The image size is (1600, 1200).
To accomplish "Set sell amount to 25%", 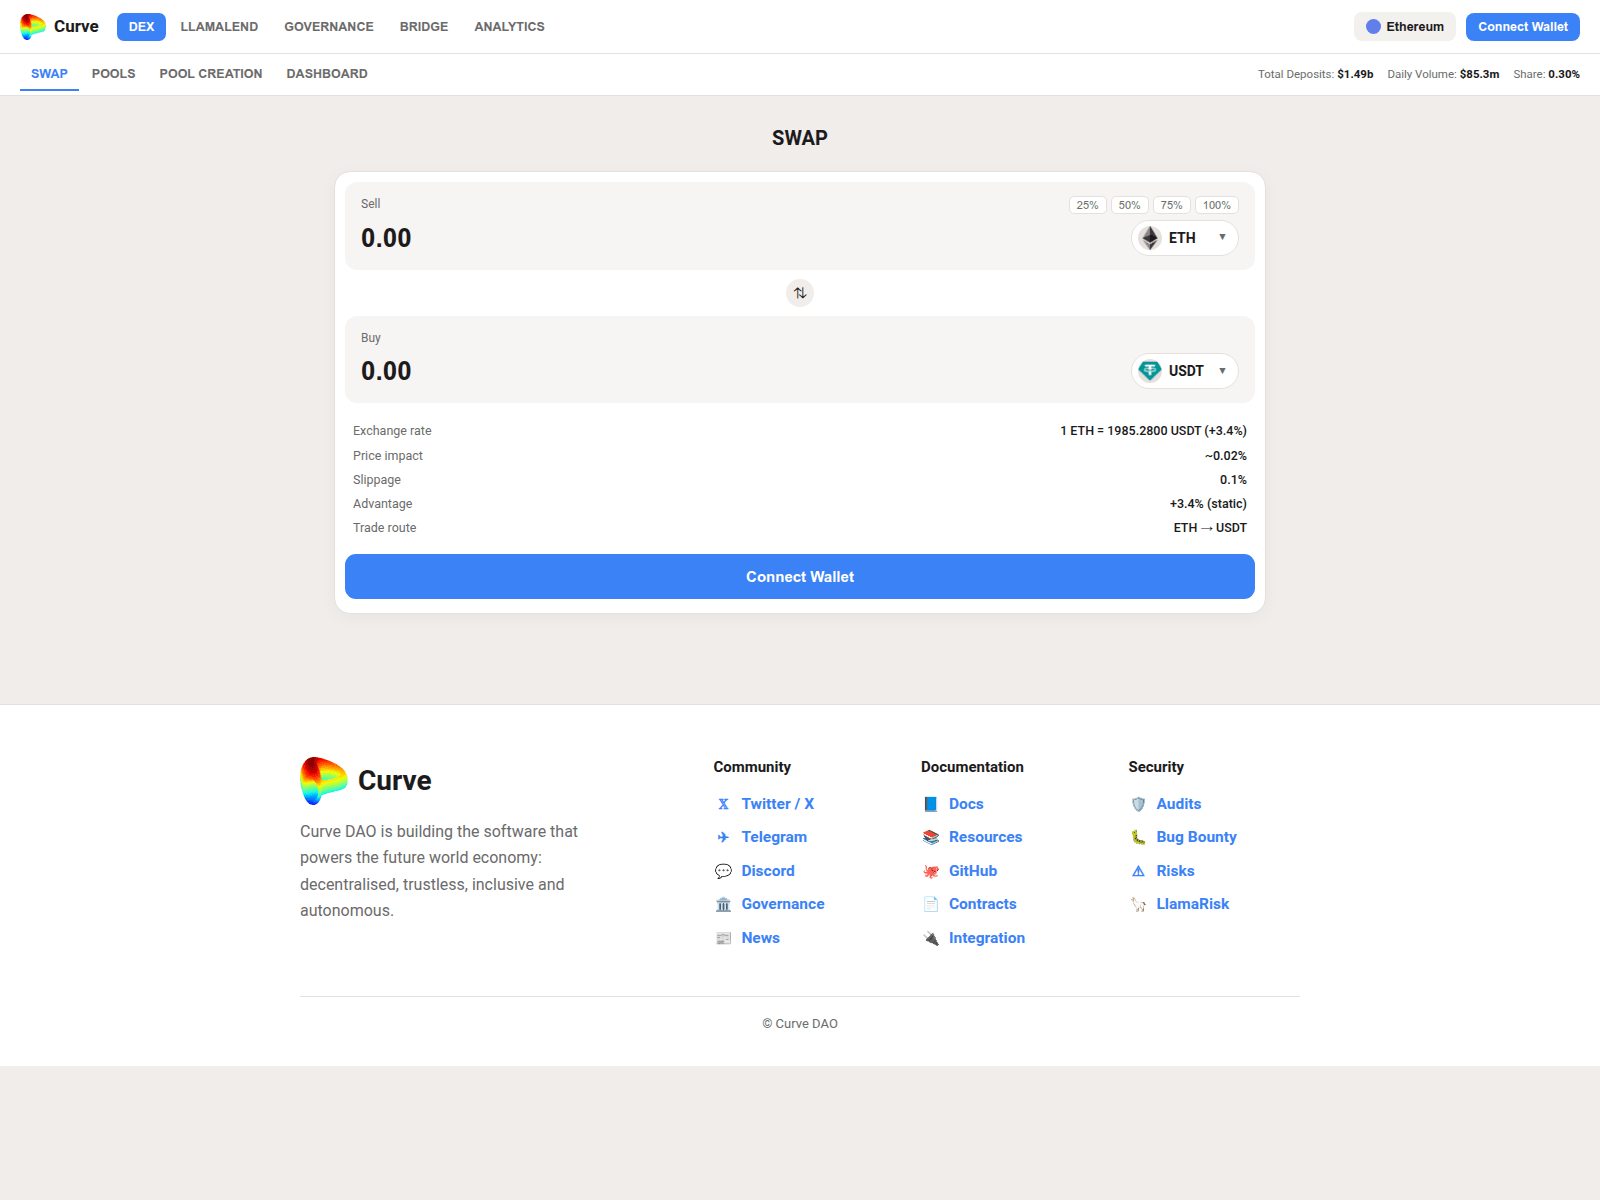I will tap(1088, 205).
